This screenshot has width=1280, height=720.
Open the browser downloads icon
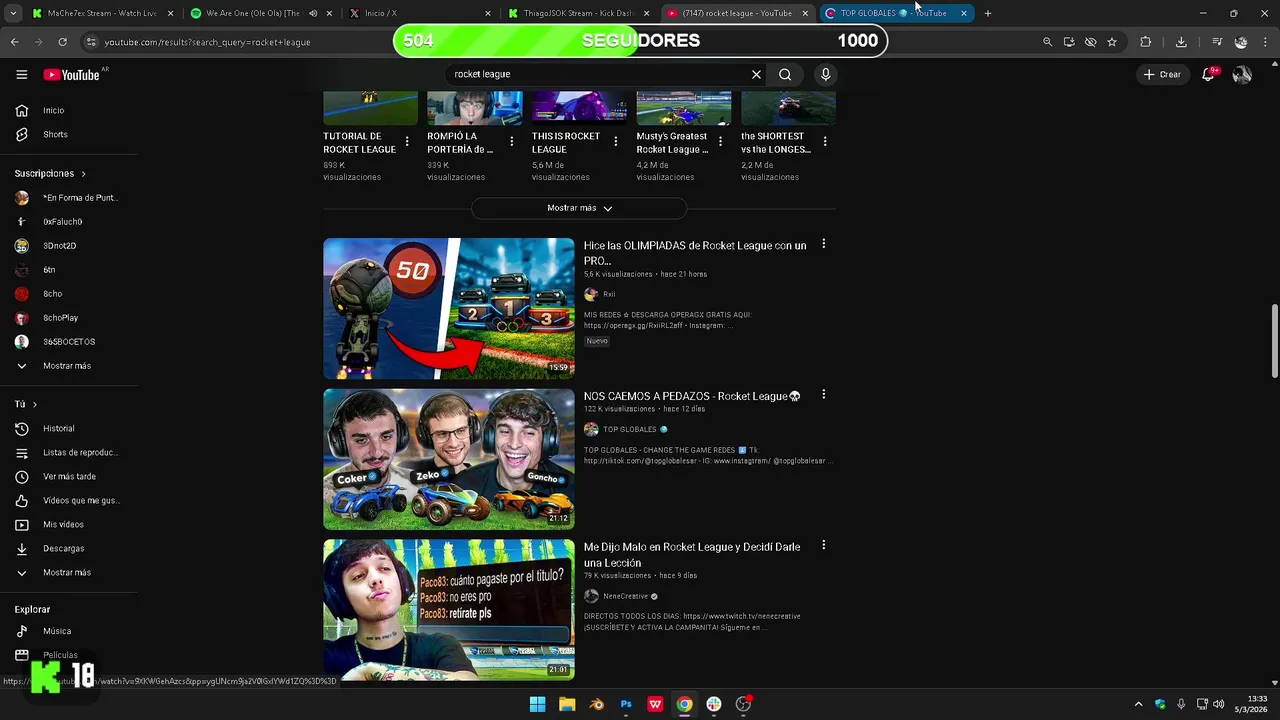[x=1181, y=42]
